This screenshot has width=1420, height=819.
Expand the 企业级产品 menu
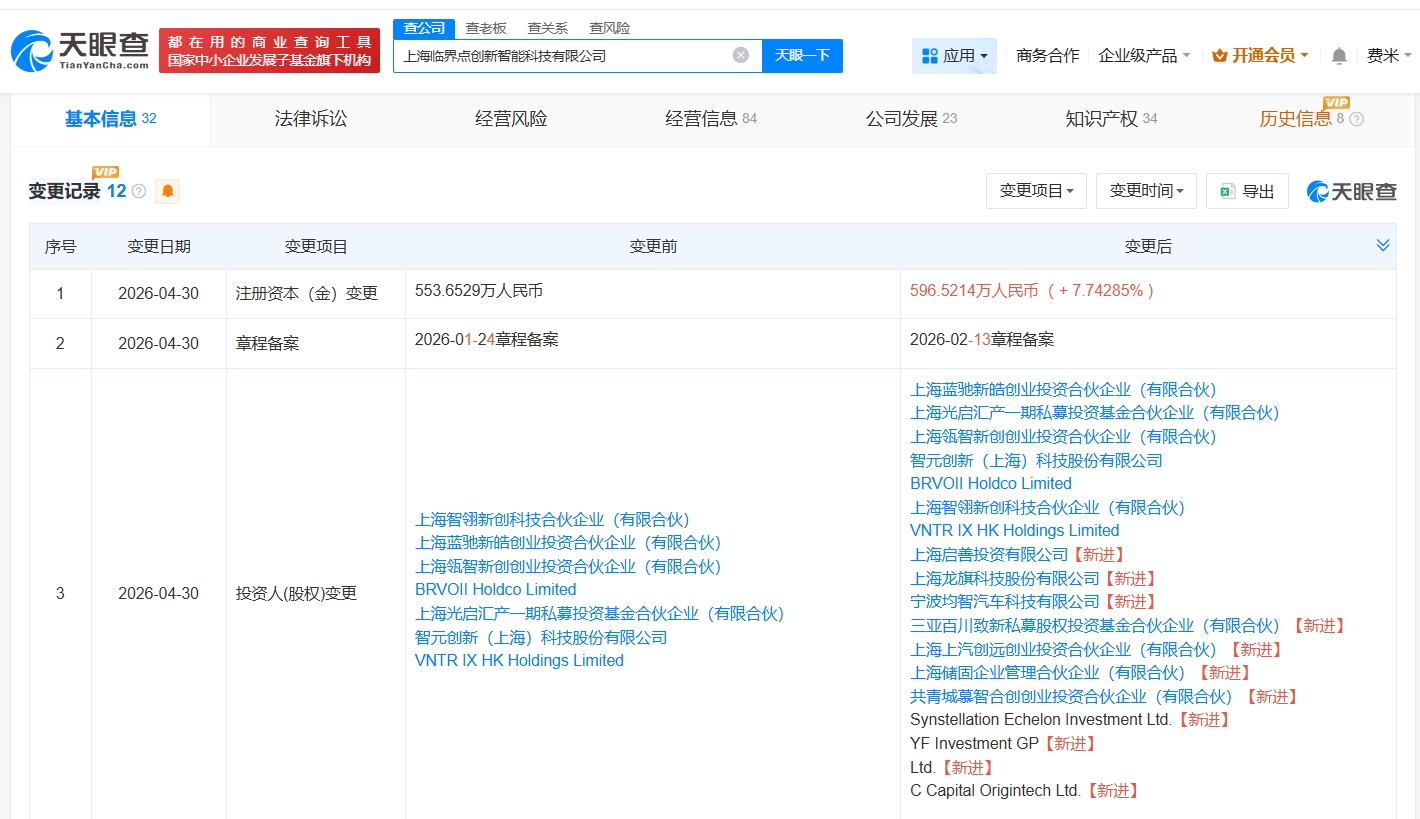1144,56
